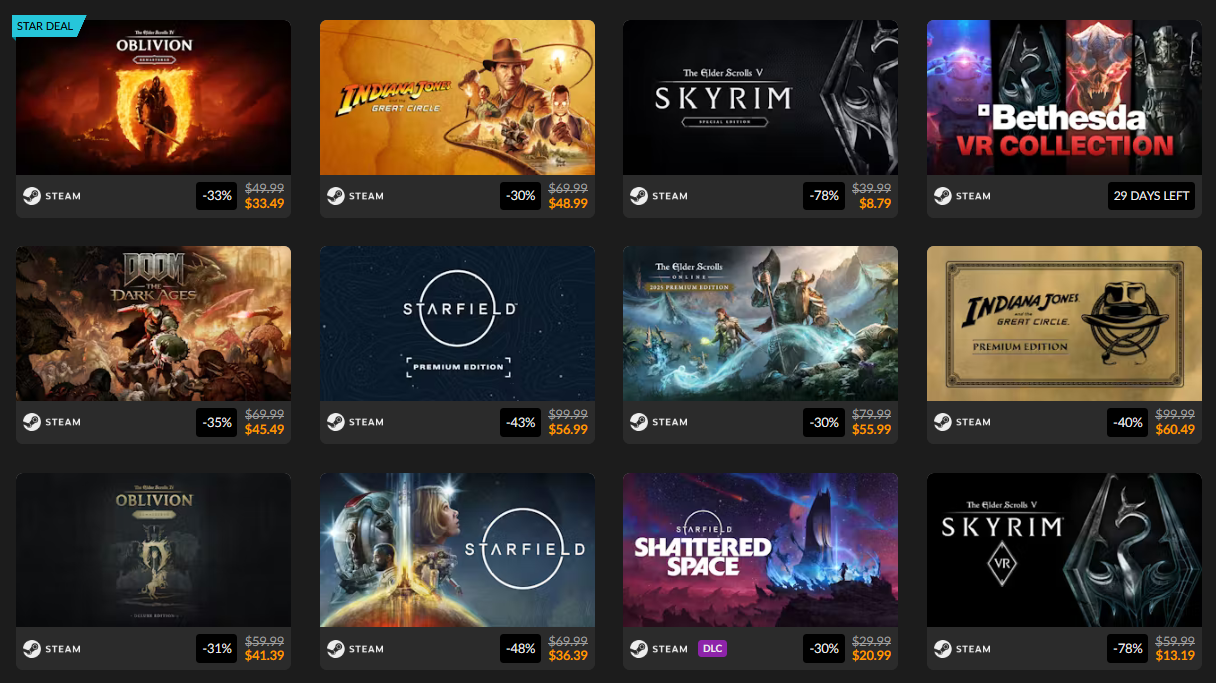Open the Oblivion Remastered Star Deal thumbnail
The image size is (1216, 683).
[x=154, y=97]
